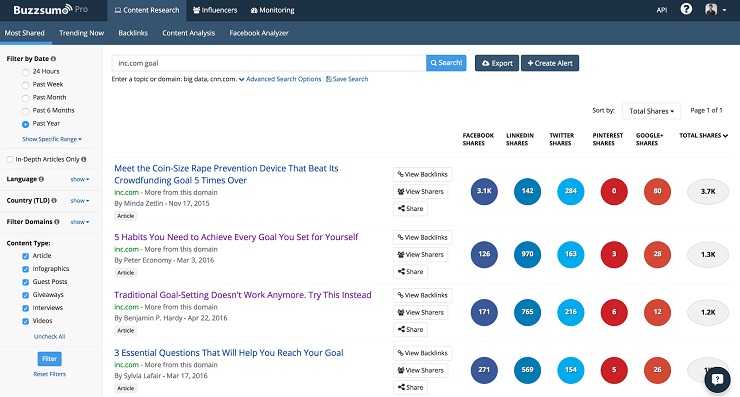740x397 pixels.
Task: Click the Reset Filters link
Action: tap(50, 374)
